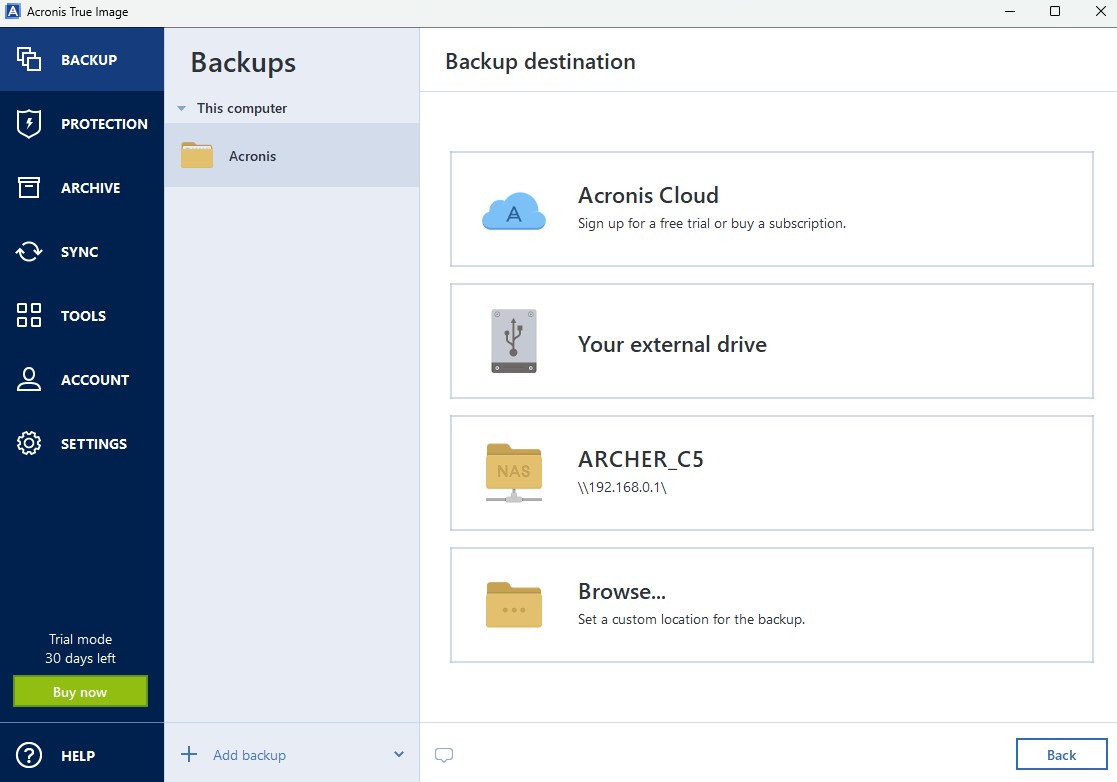The height and width of the screenshot is (782, 1117).
Task: Go to the ARCHIVE tab label
Action: coord(90,188)
